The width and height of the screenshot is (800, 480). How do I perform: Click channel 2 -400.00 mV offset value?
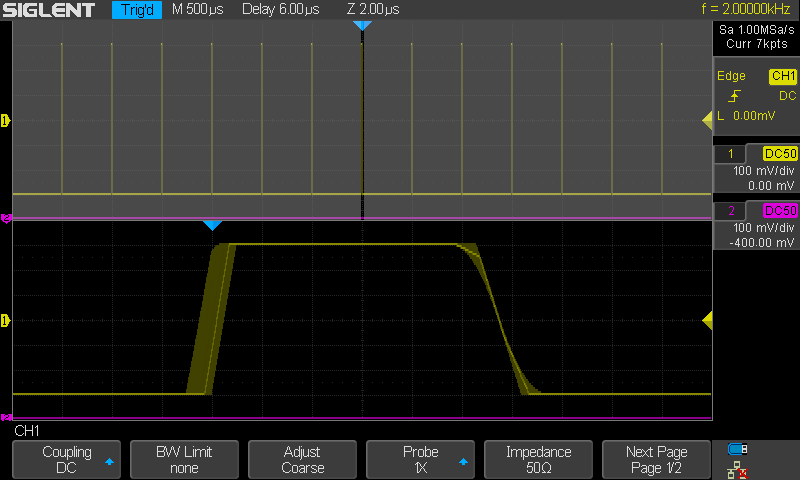(762, 243)
